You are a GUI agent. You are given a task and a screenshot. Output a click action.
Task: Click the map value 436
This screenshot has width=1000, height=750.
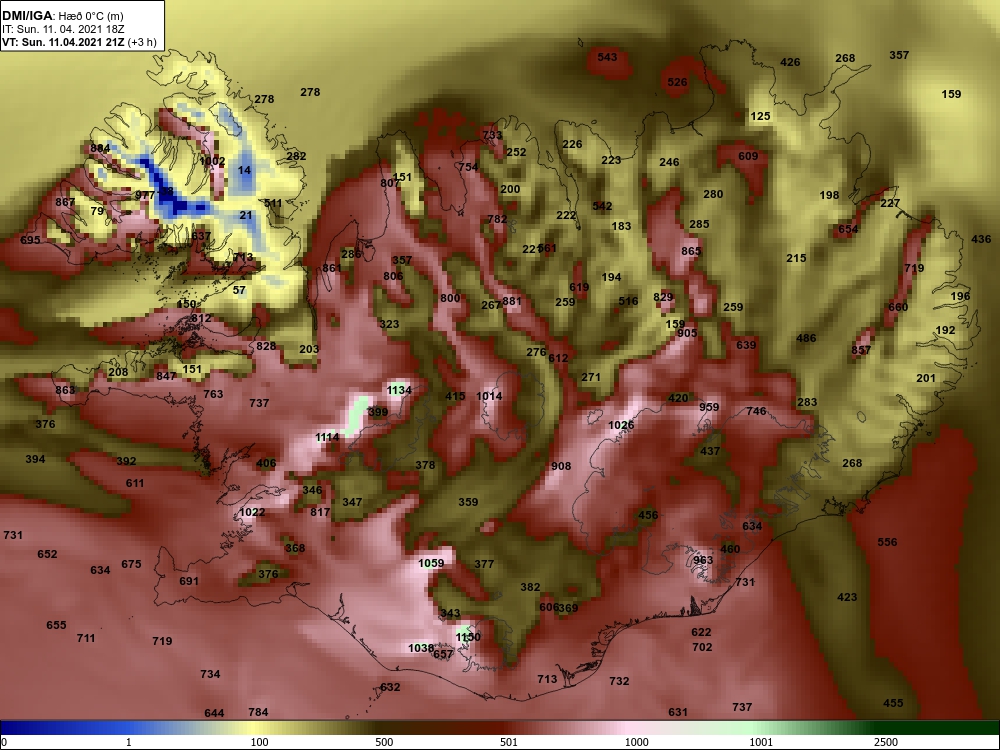(x=981, y=240)
